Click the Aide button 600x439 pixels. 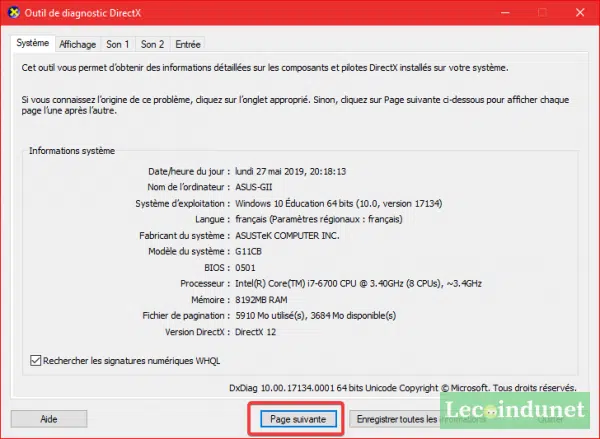coord(49,419)
